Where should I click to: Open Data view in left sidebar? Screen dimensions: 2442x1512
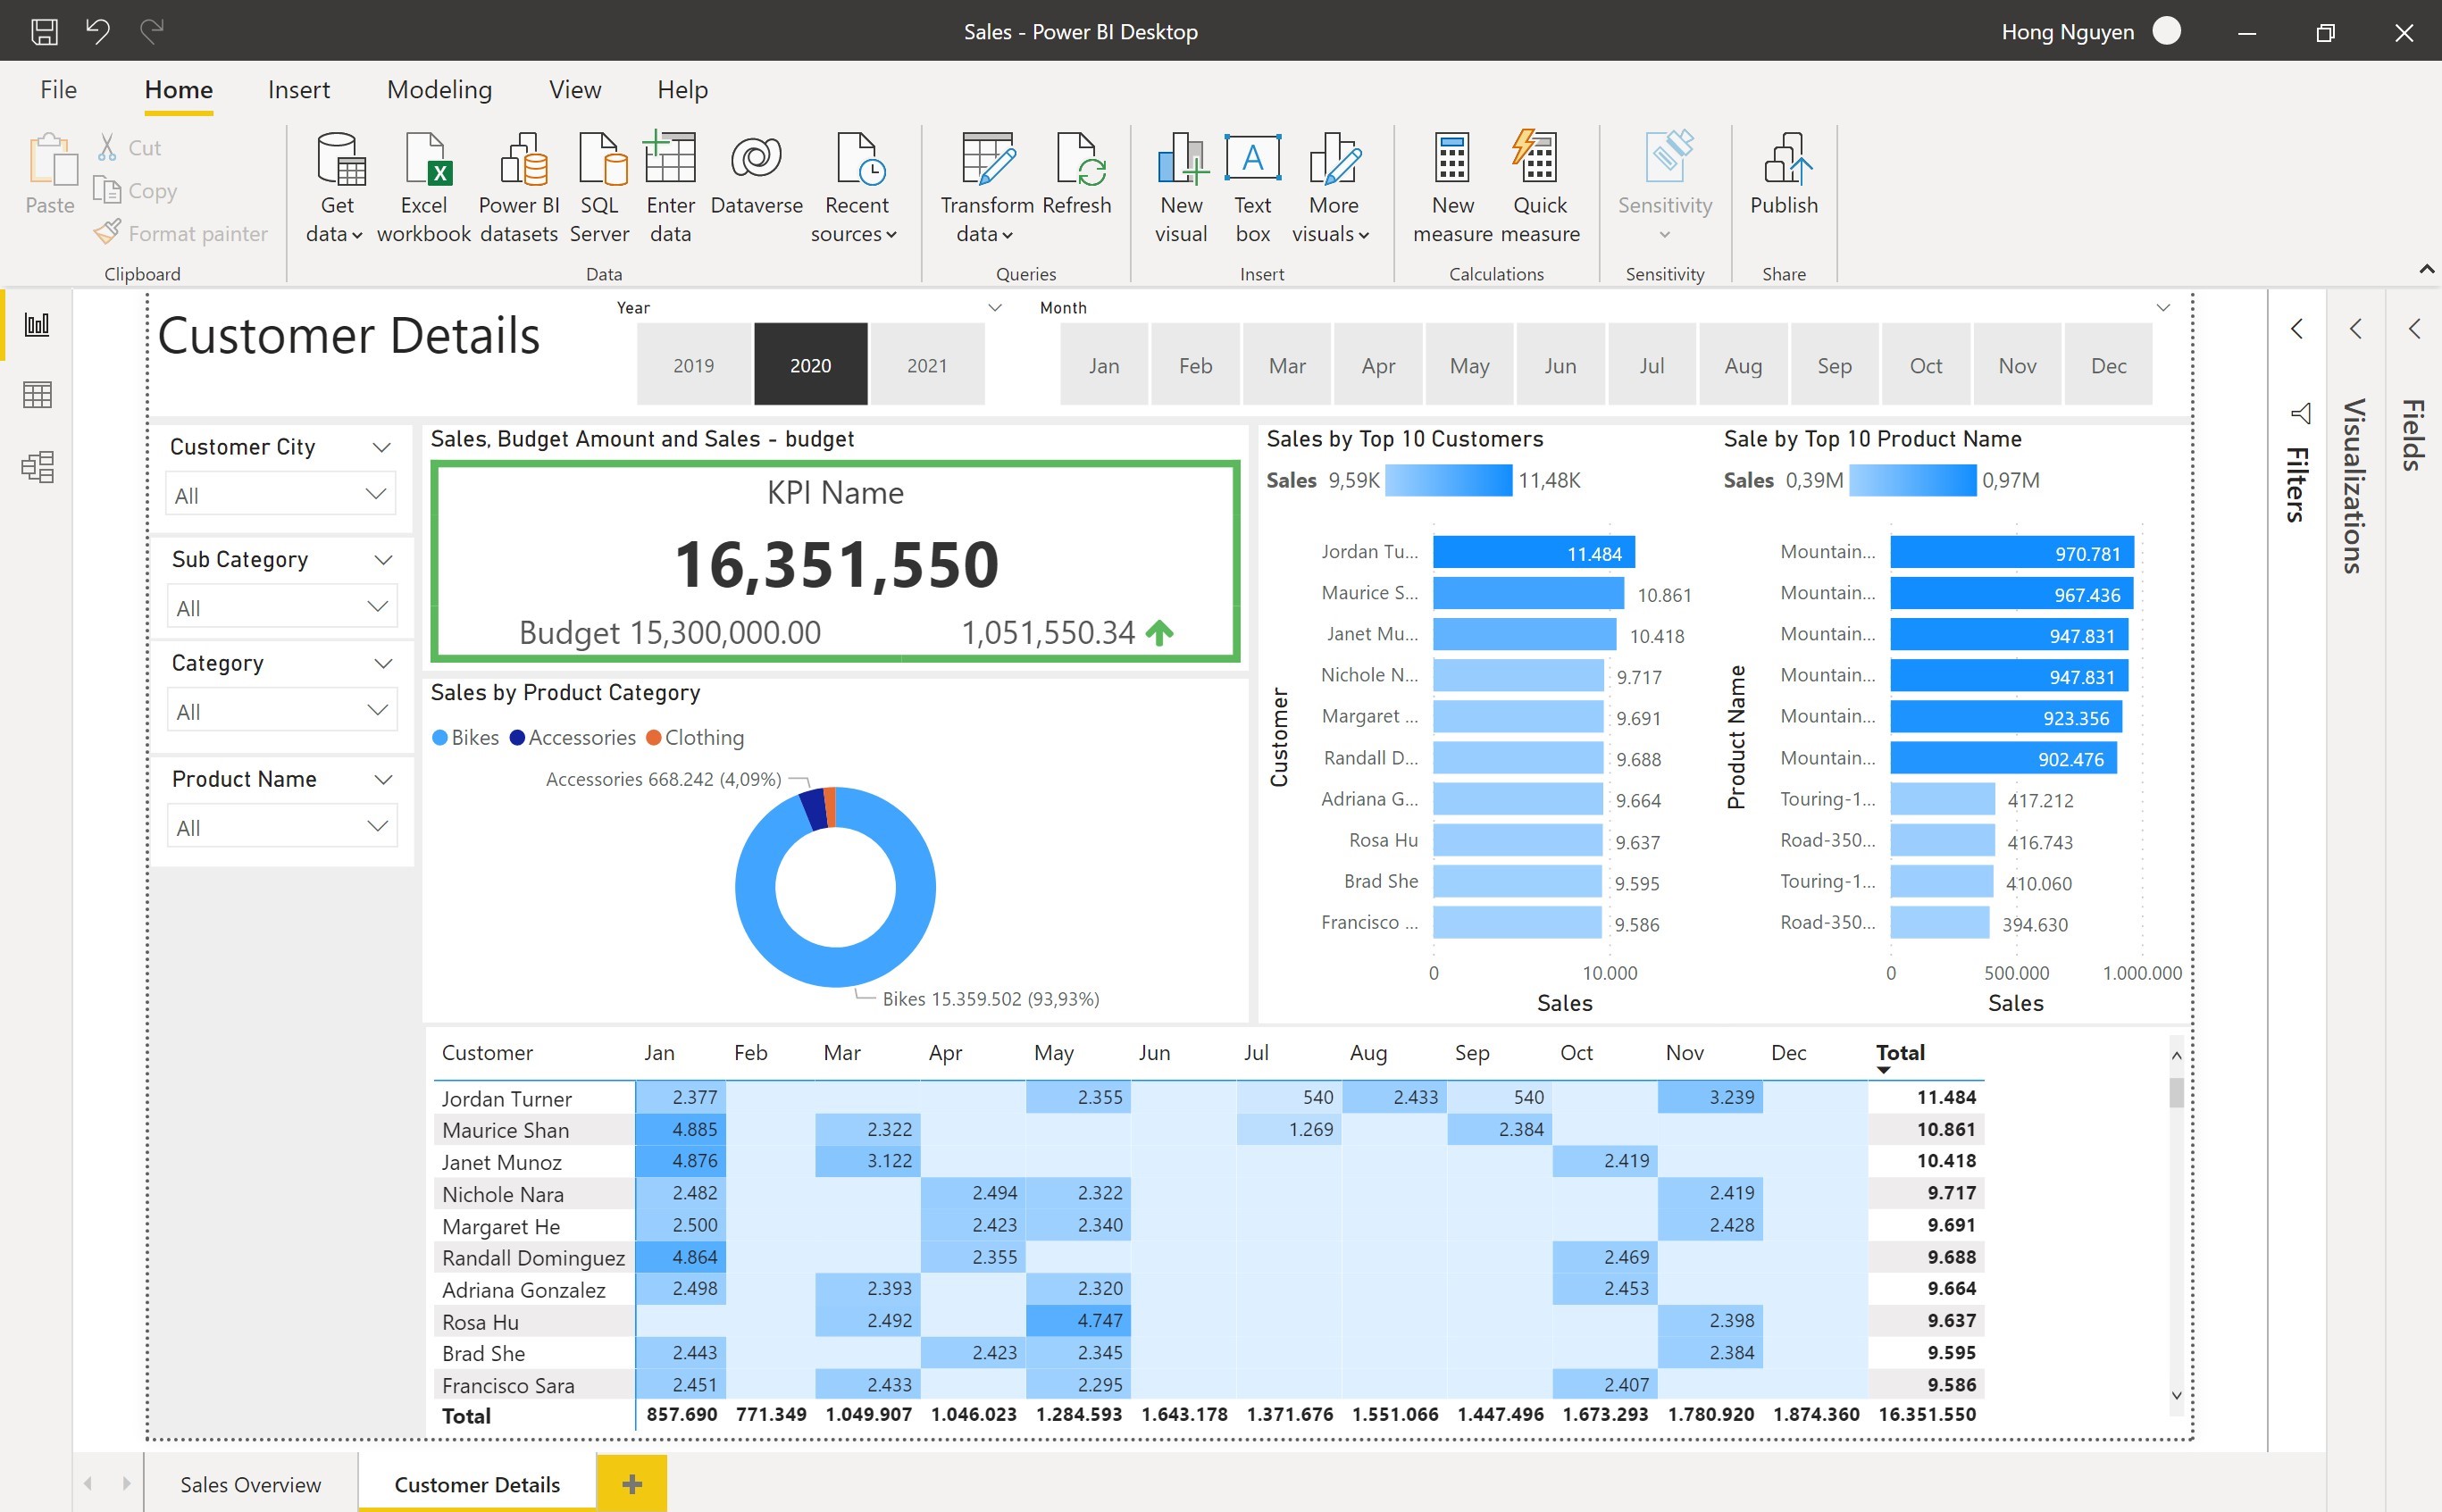tap(38, 395)
